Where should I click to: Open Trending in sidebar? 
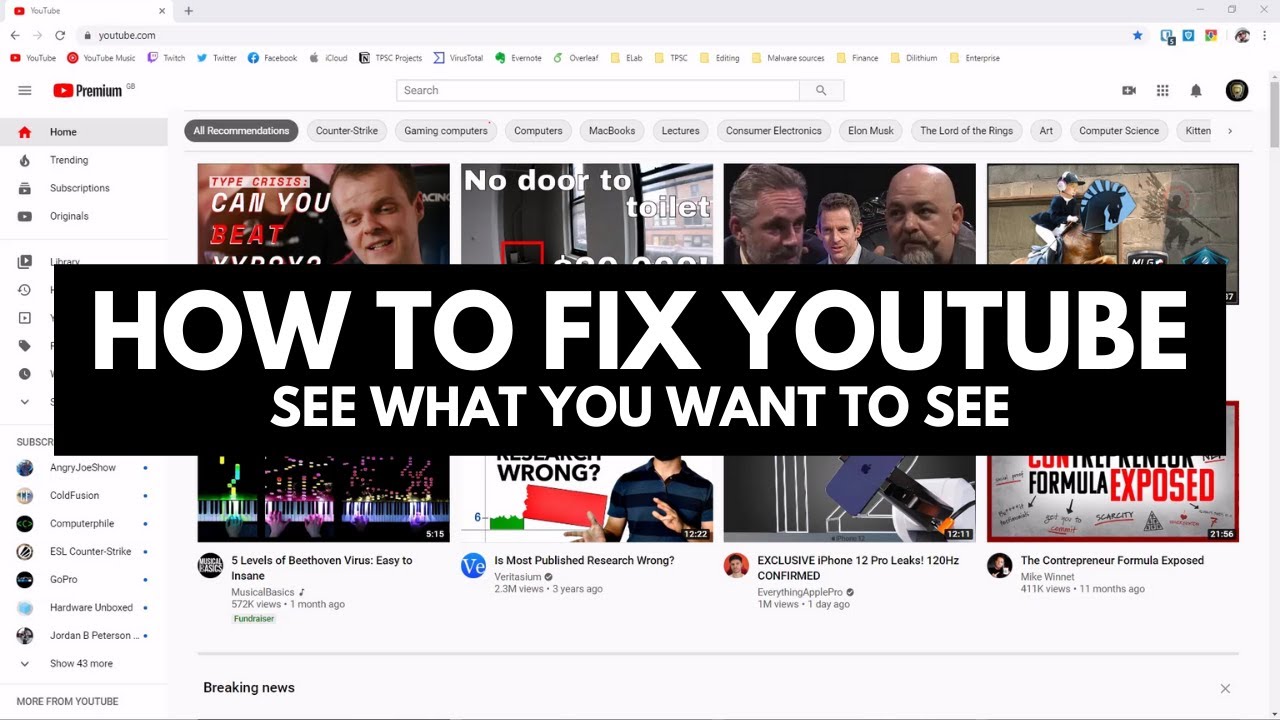click(x=84, y=160)
